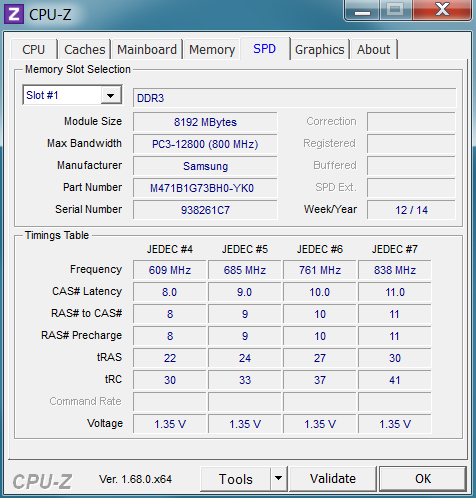Click the Validate button
The height and width of the screenshot is (498, 476).
333,479
